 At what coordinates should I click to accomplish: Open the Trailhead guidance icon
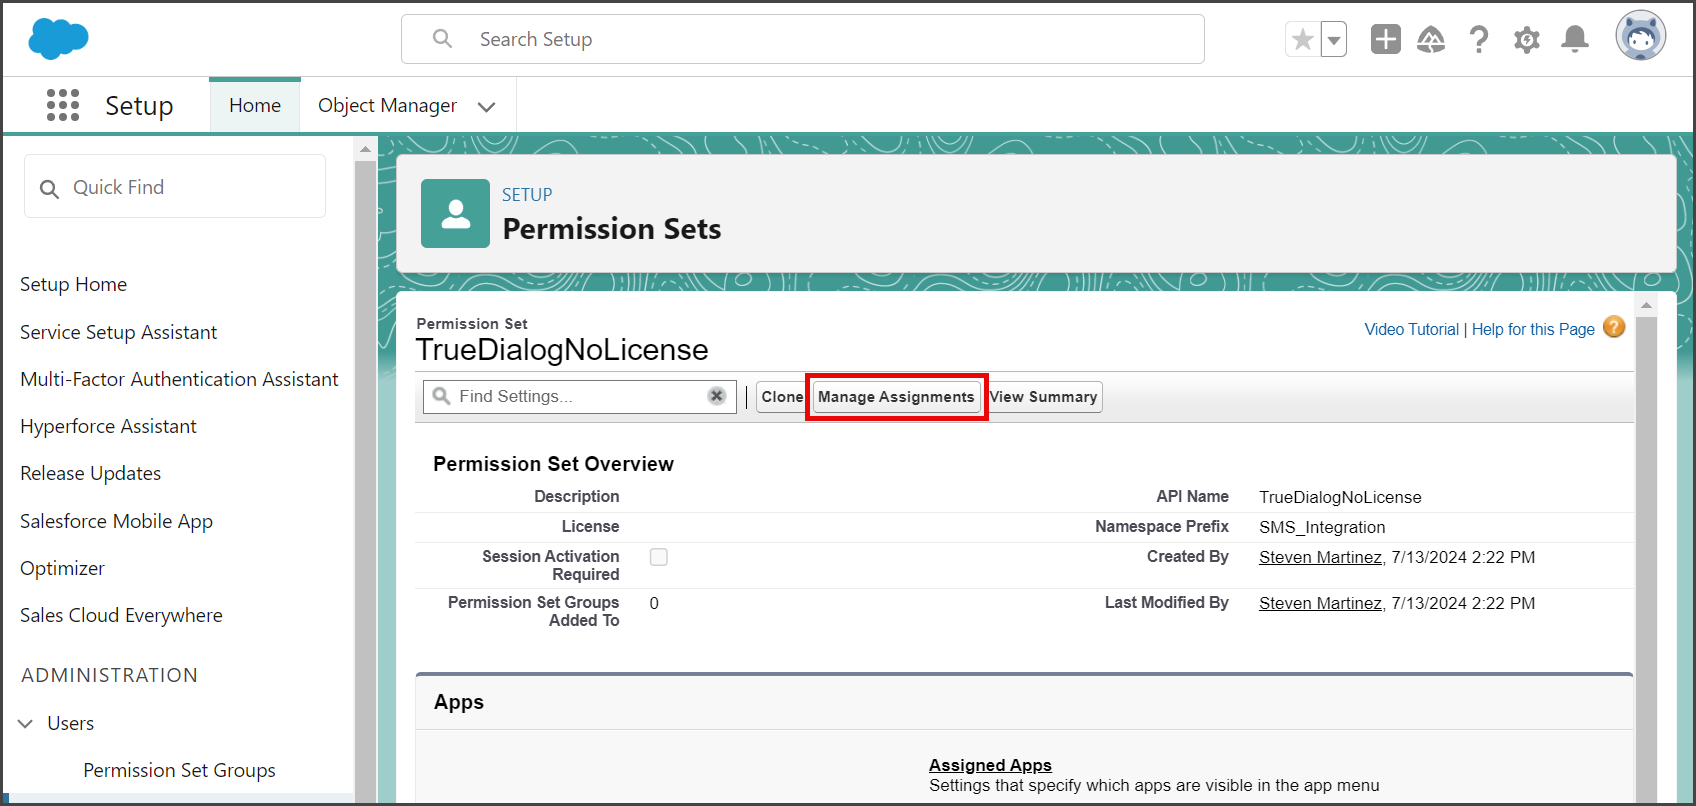tap(1431, 40)
